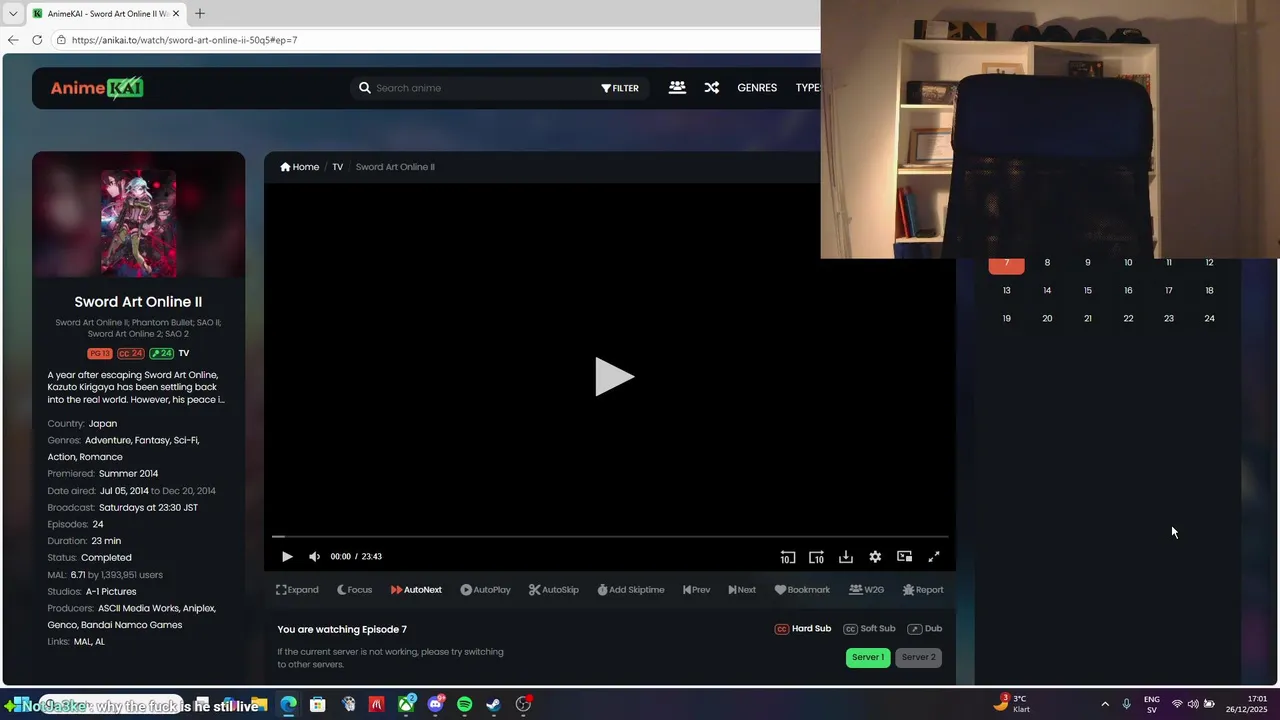Click the download icon in the player
The width and height of the screenshot is (1280, 720).
point(846,557)
